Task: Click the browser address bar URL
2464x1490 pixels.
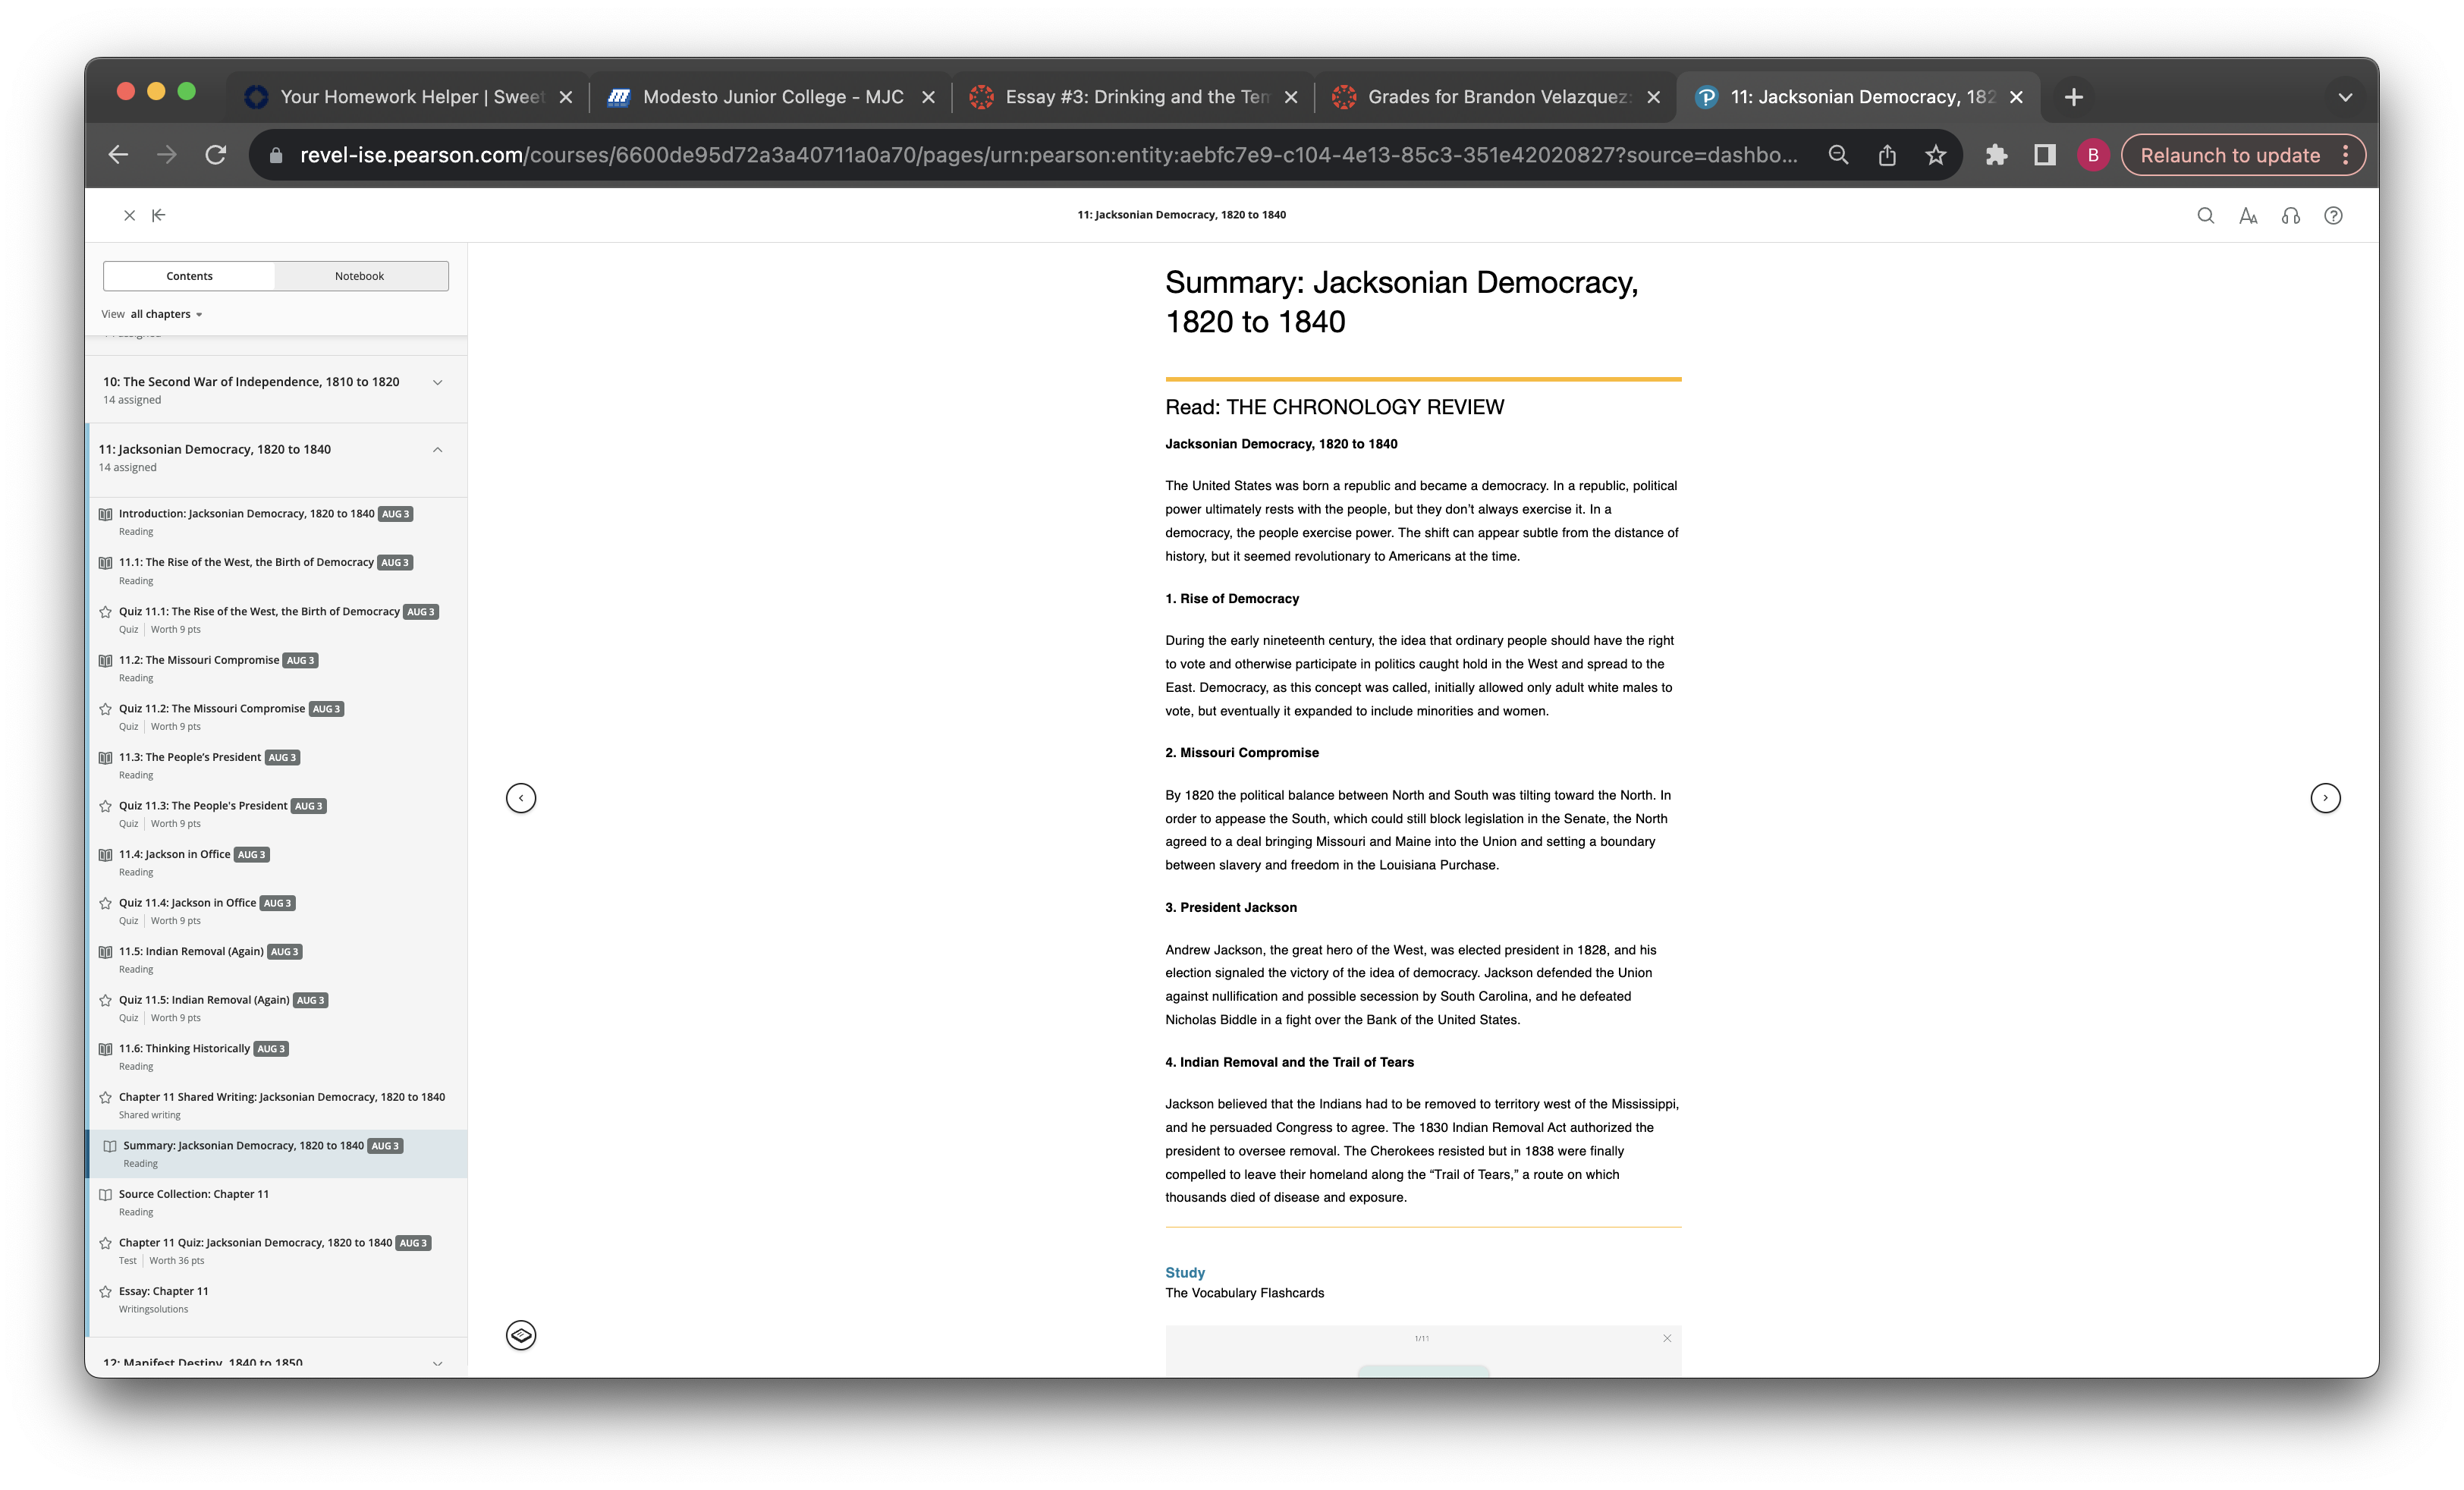Action: coord(1048,155)
